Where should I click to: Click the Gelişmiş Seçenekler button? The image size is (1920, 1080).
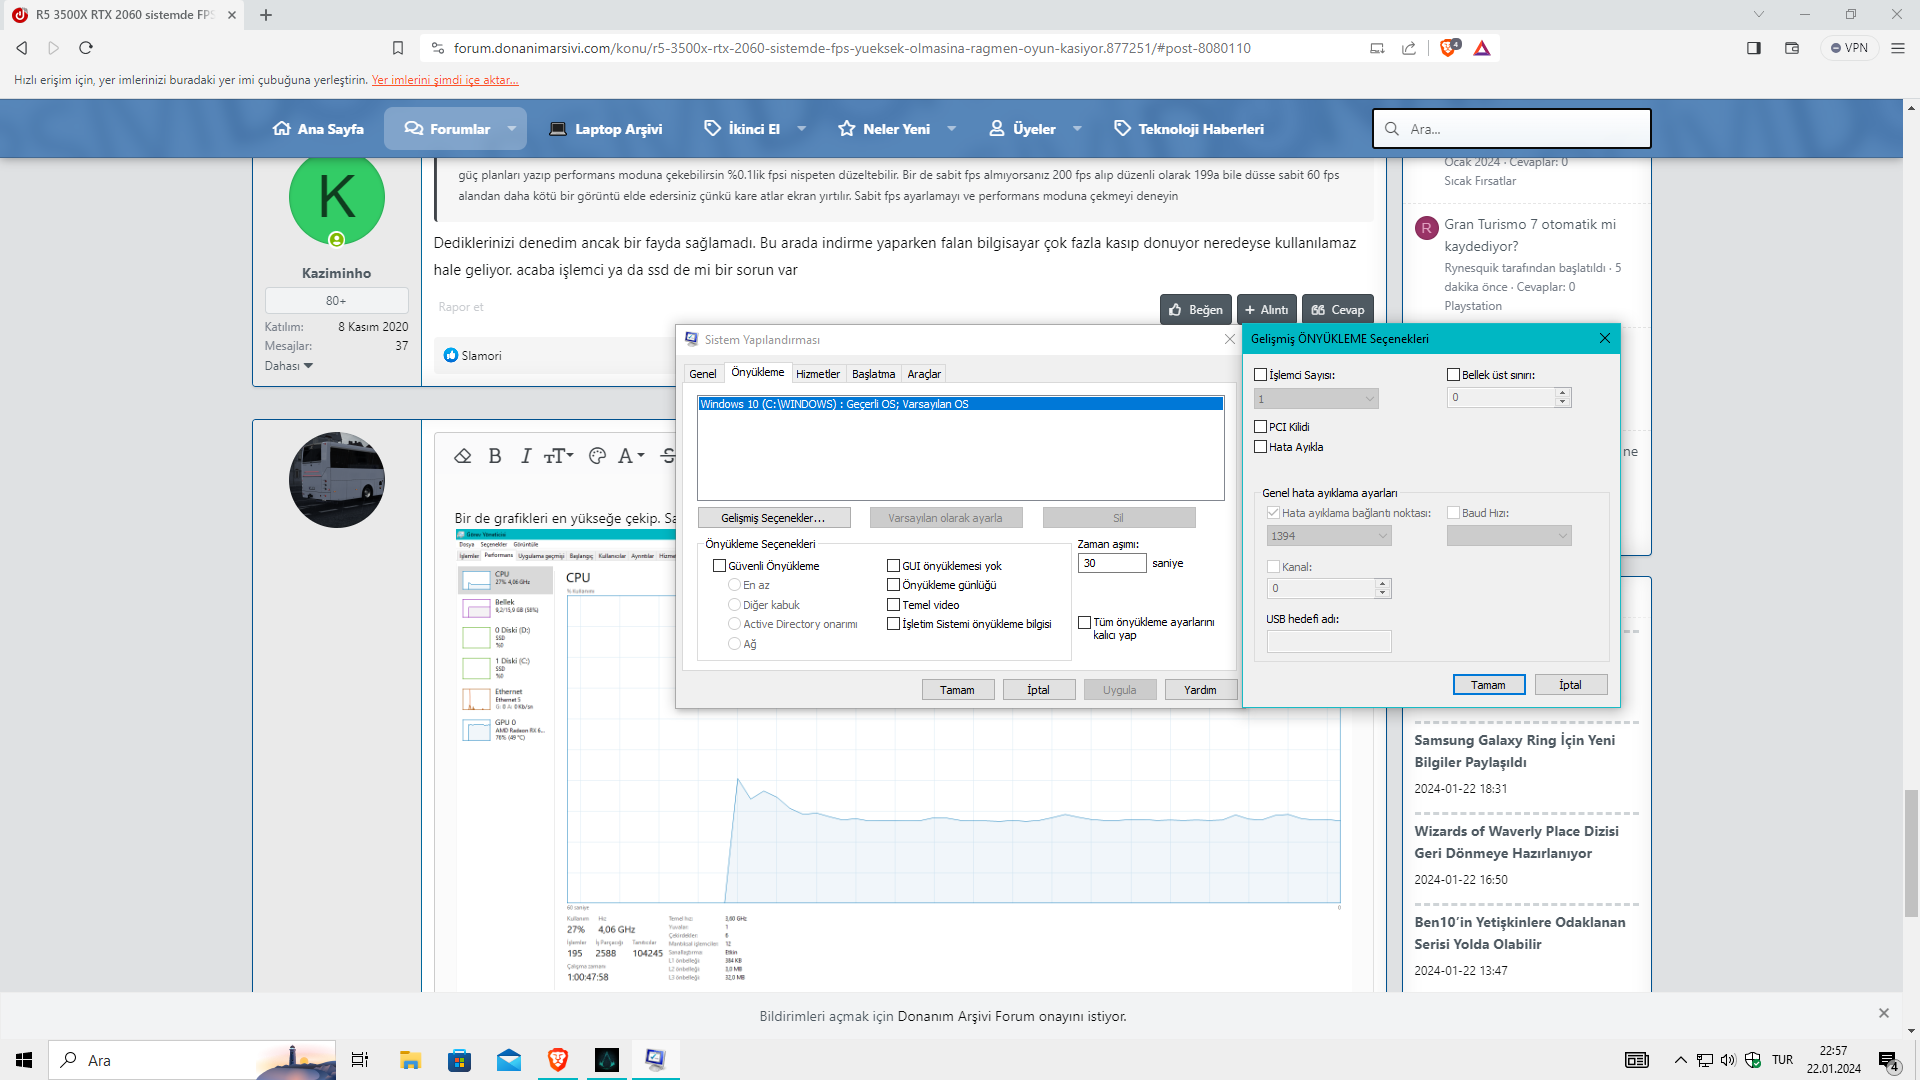[773, 518]
